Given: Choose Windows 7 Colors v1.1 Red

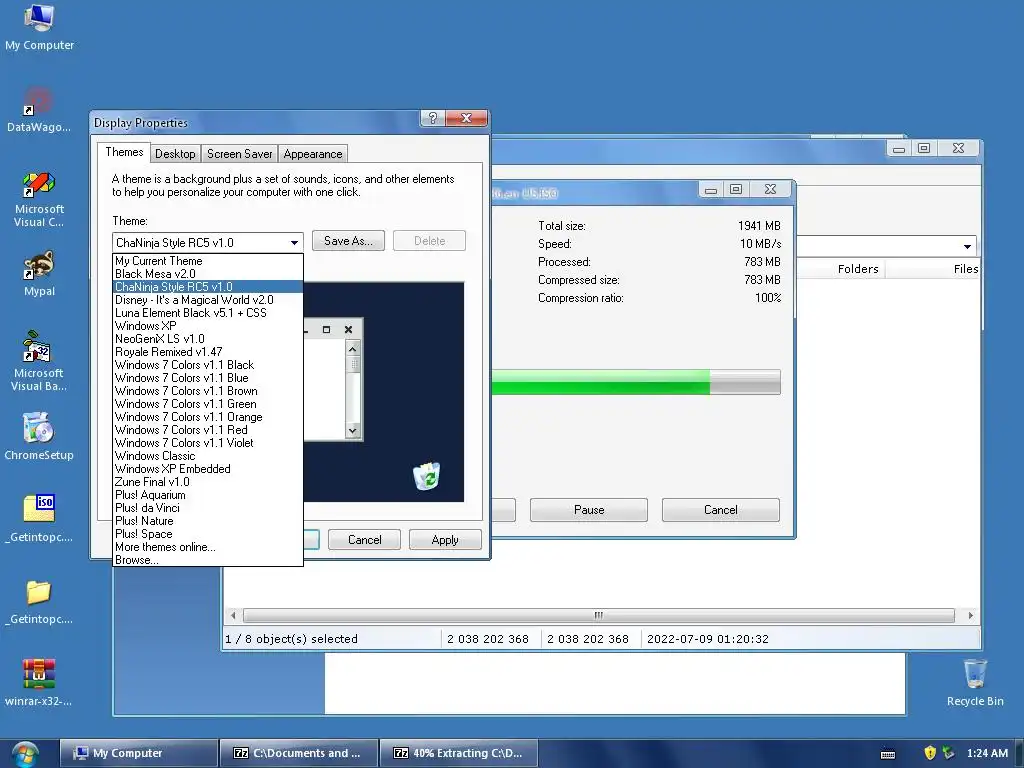Looking at the screenshot, I should pyautogui.click(x=208, y=430).
